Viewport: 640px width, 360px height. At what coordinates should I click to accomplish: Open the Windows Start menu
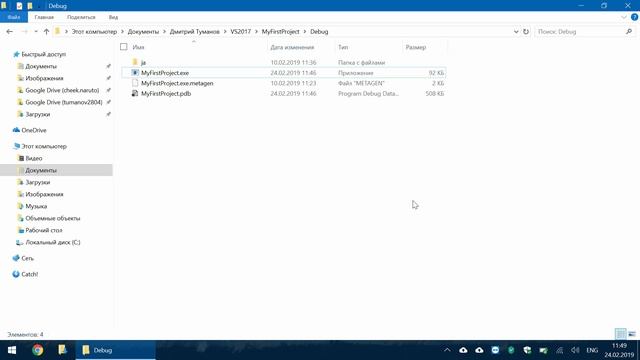point(12,350)
